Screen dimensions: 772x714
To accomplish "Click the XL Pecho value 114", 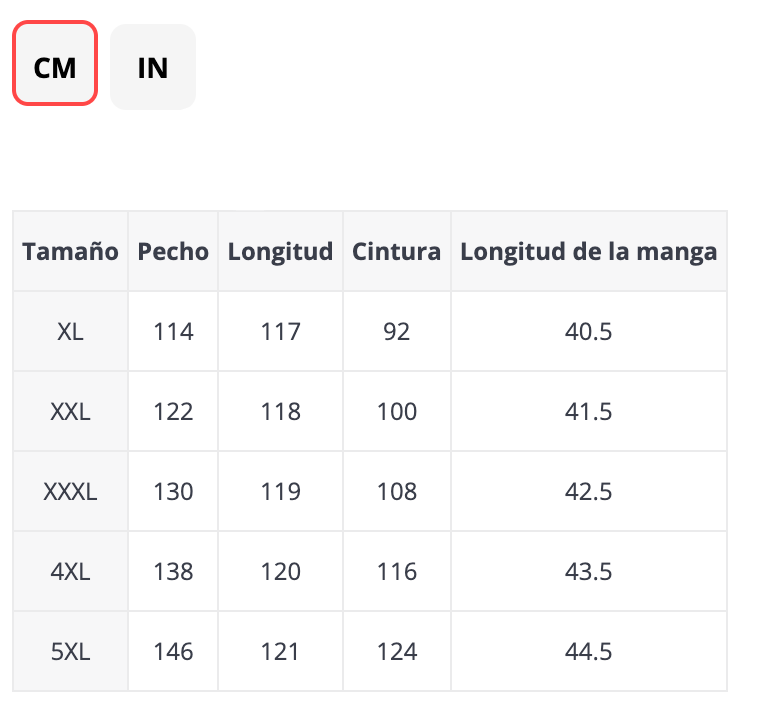I will point(173,331).
